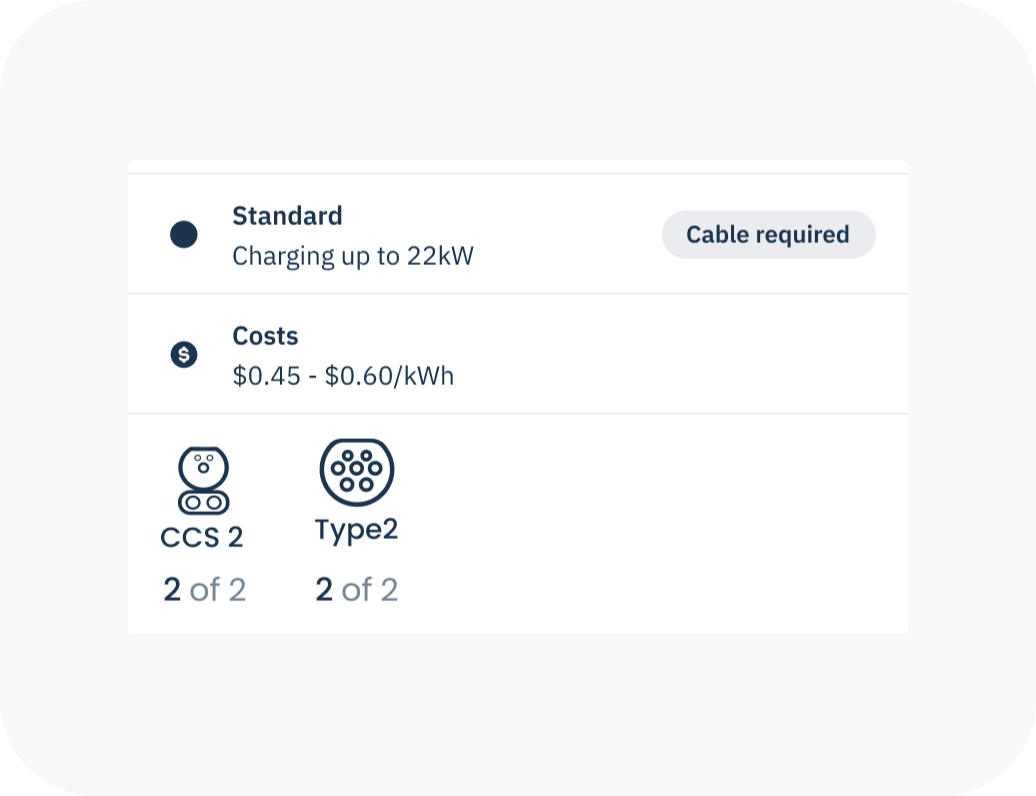Click 2 of 2 availability under Type2
This screenshot has width=1036, height=796.
point(356,589)
